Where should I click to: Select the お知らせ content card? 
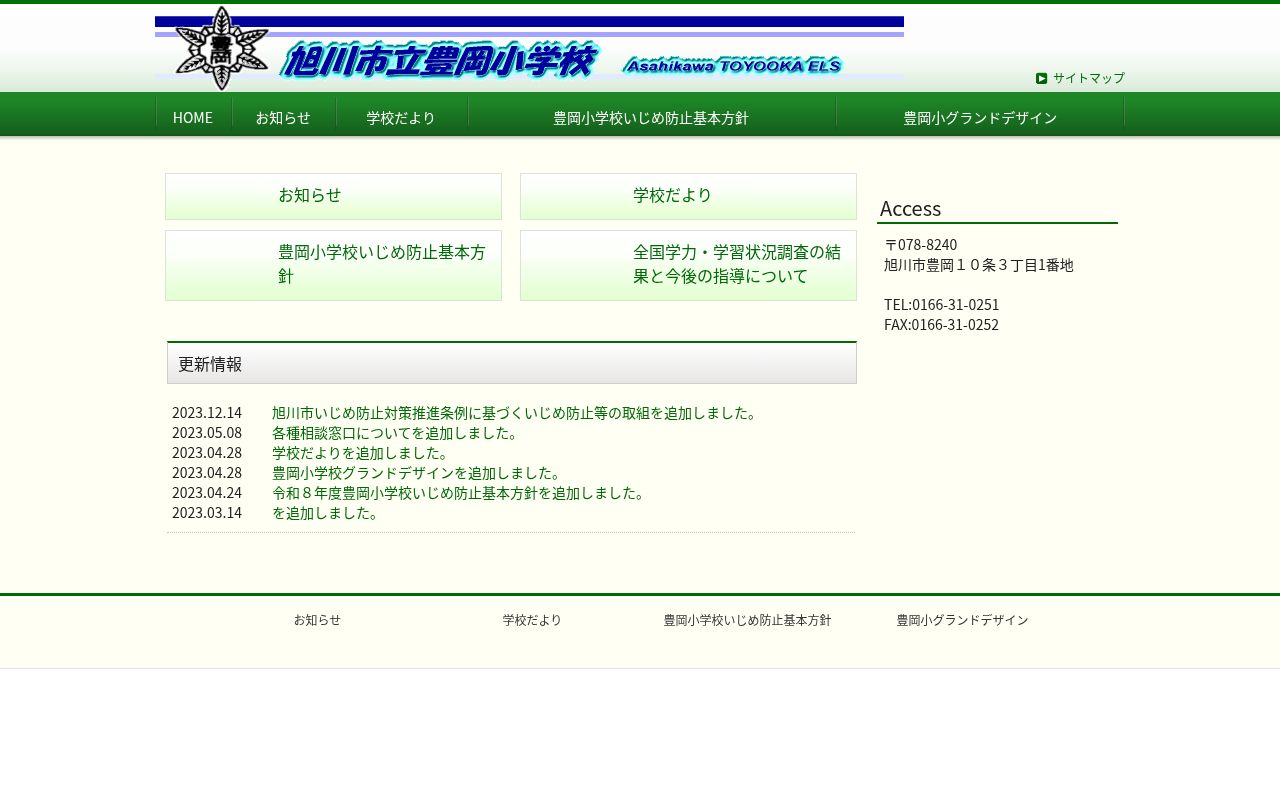[333, 196]
